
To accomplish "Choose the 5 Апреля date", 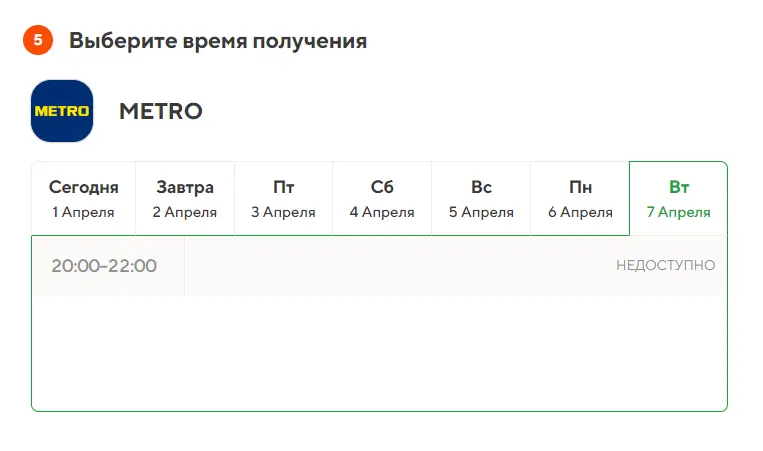I will [x=481, y=212].
